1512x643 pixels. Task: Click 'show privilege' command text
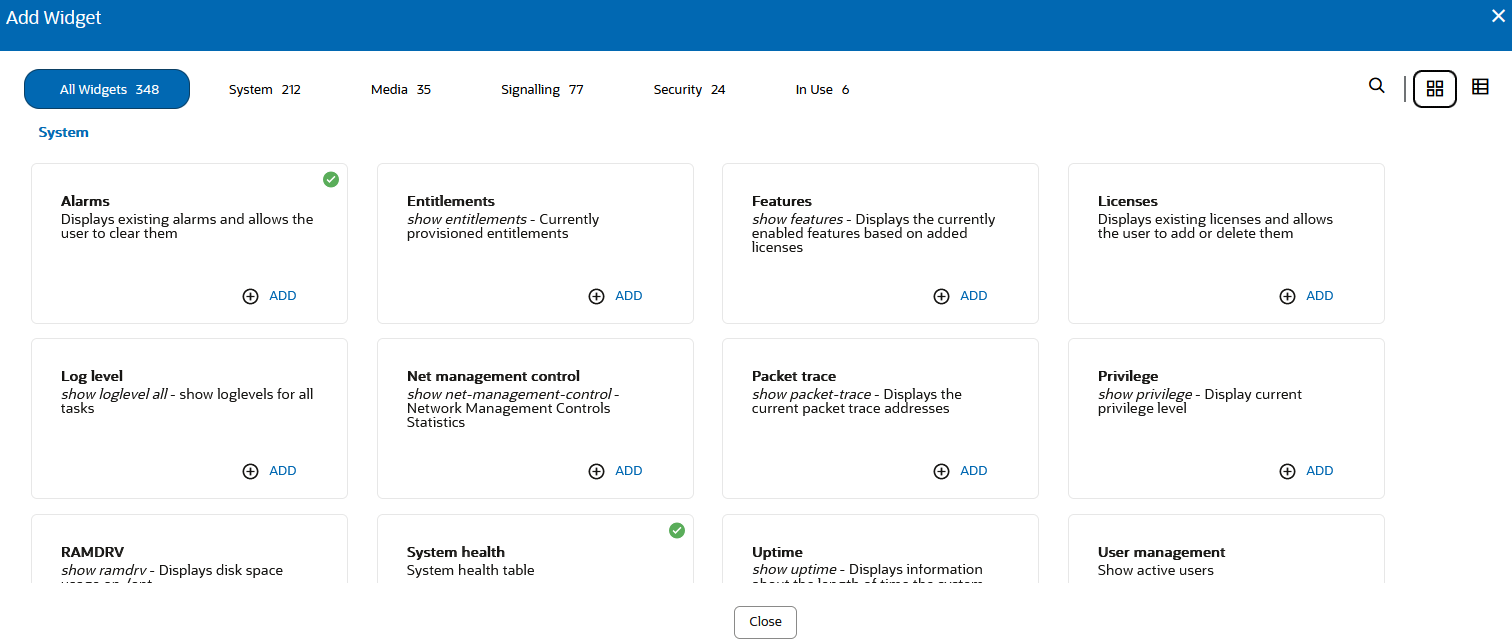click(1145, 394)
